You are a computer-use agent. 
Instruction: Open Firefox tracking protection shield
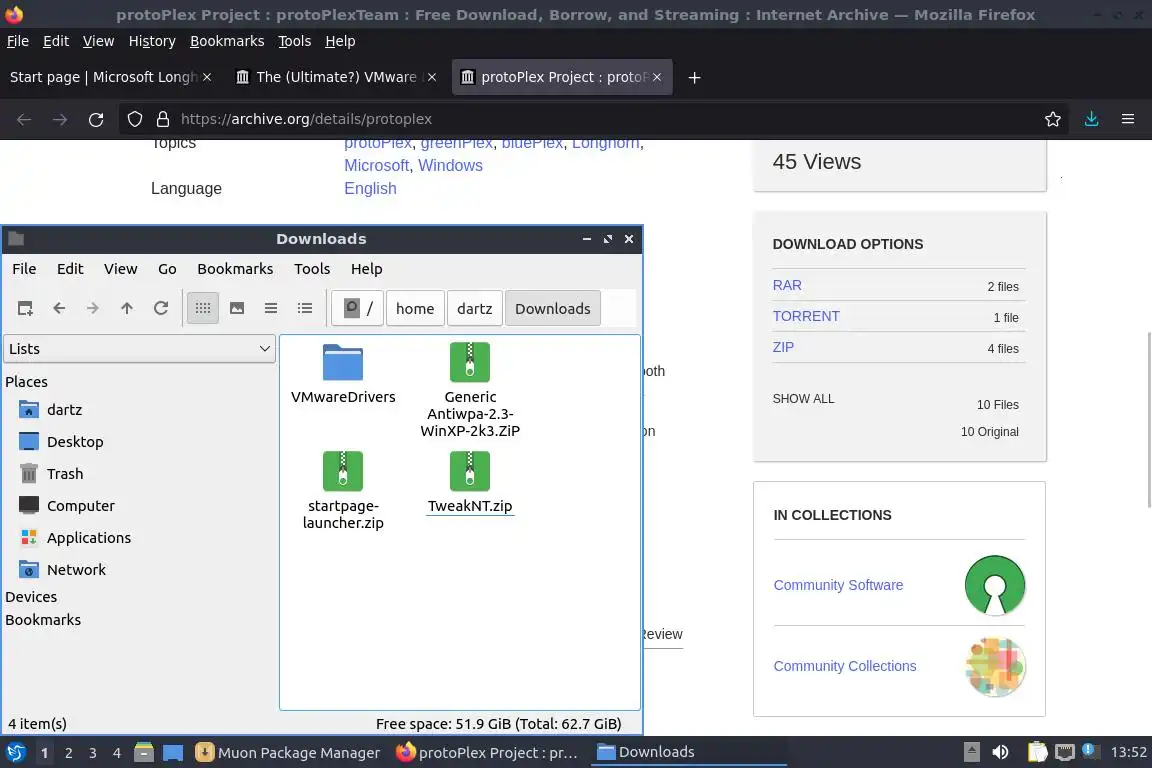[x=134, y=119]
